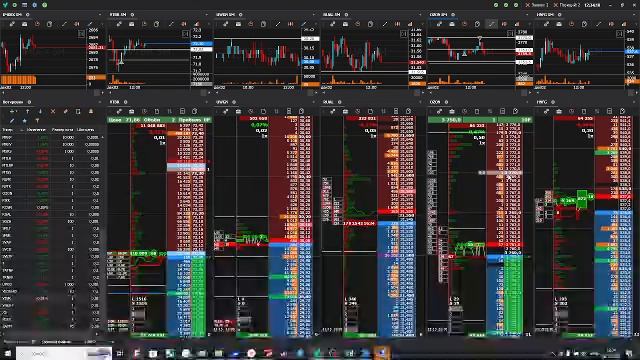The image size is (640, 360).
Task: Click the bell alert icon in watchlist toolbar
Action: point(91,111)
